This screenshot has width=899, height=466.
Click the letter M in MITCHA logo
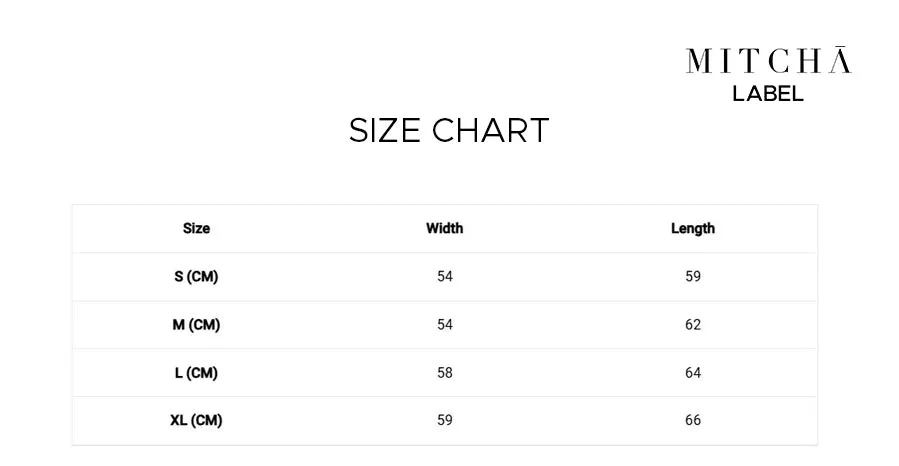point(699,61)
